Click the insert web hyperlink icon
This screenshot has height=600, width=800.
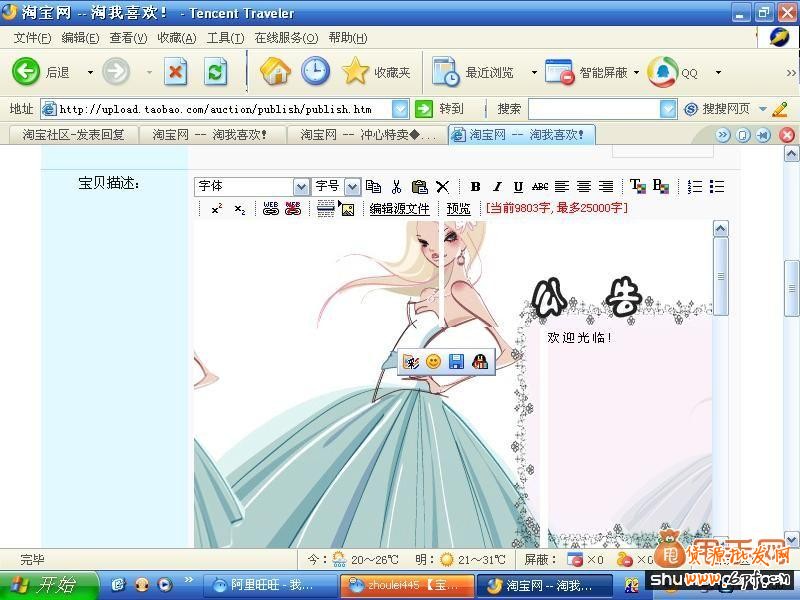pos(270,209)
